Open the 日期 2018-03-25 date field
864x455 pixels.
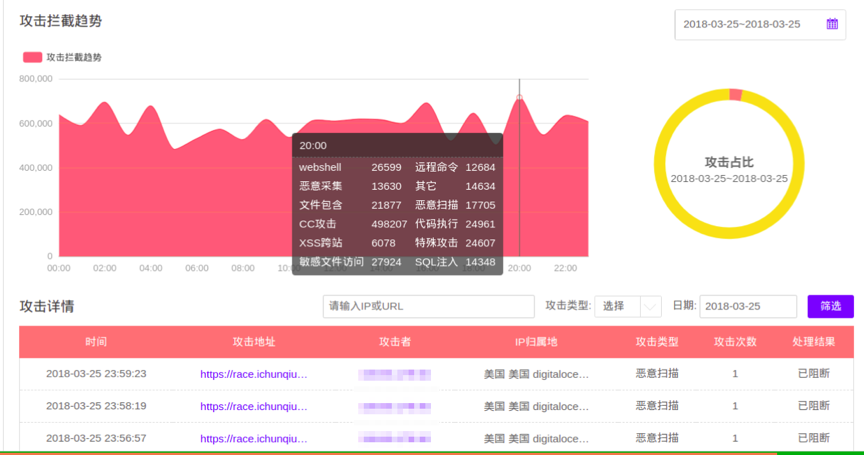pyautogui.click(x=747, y=306)
